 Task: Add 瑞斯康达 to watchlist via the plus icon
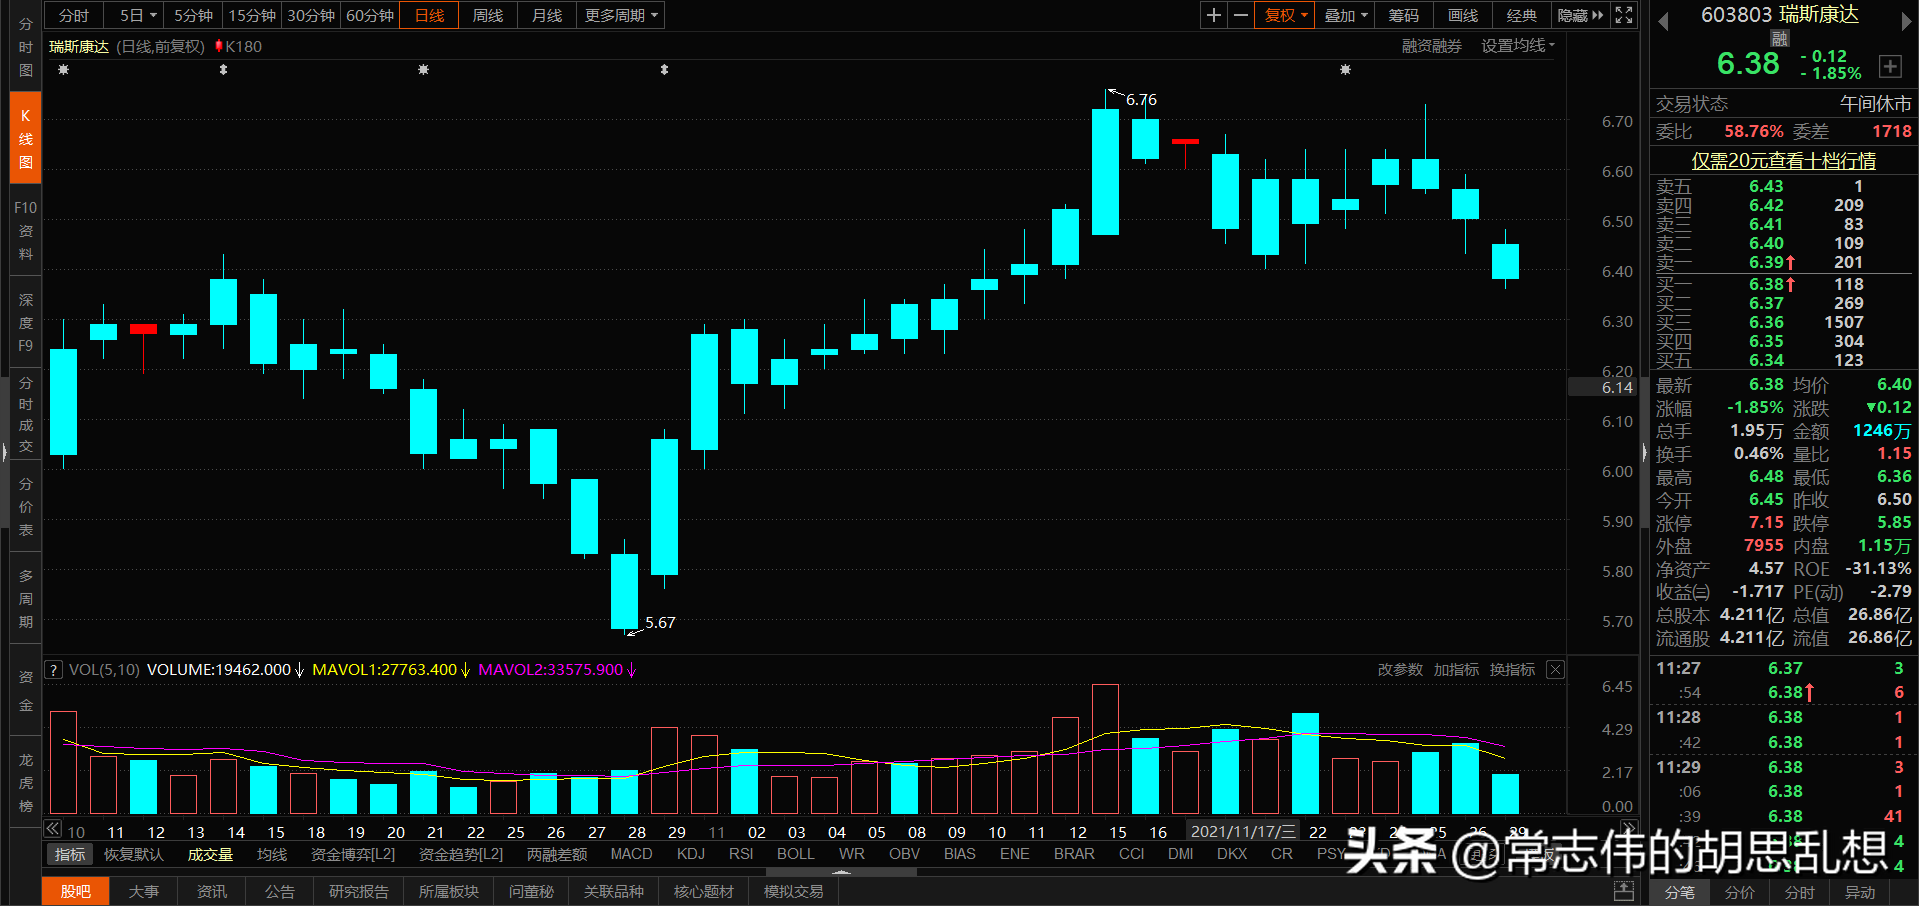(x=1891, y=66)
